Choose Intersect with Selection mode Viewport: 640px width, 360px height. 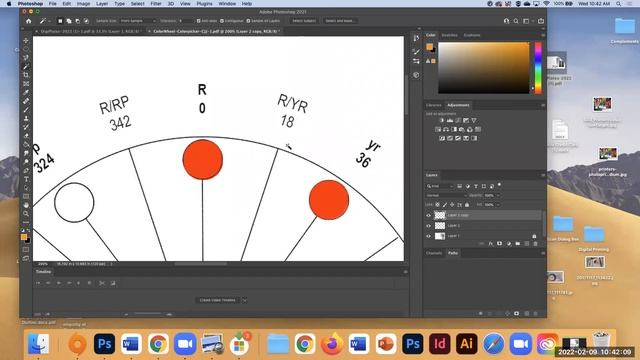point(86,21)
